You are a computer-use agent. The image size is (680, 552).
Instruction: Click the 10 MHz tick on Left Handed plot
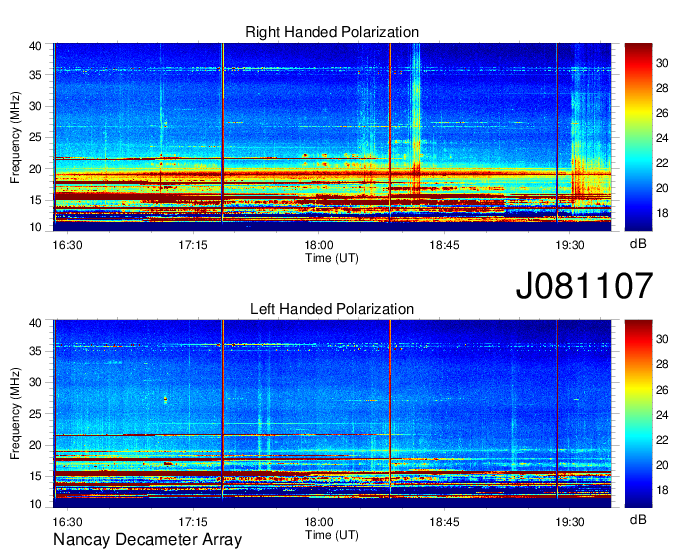coord(36,504)
